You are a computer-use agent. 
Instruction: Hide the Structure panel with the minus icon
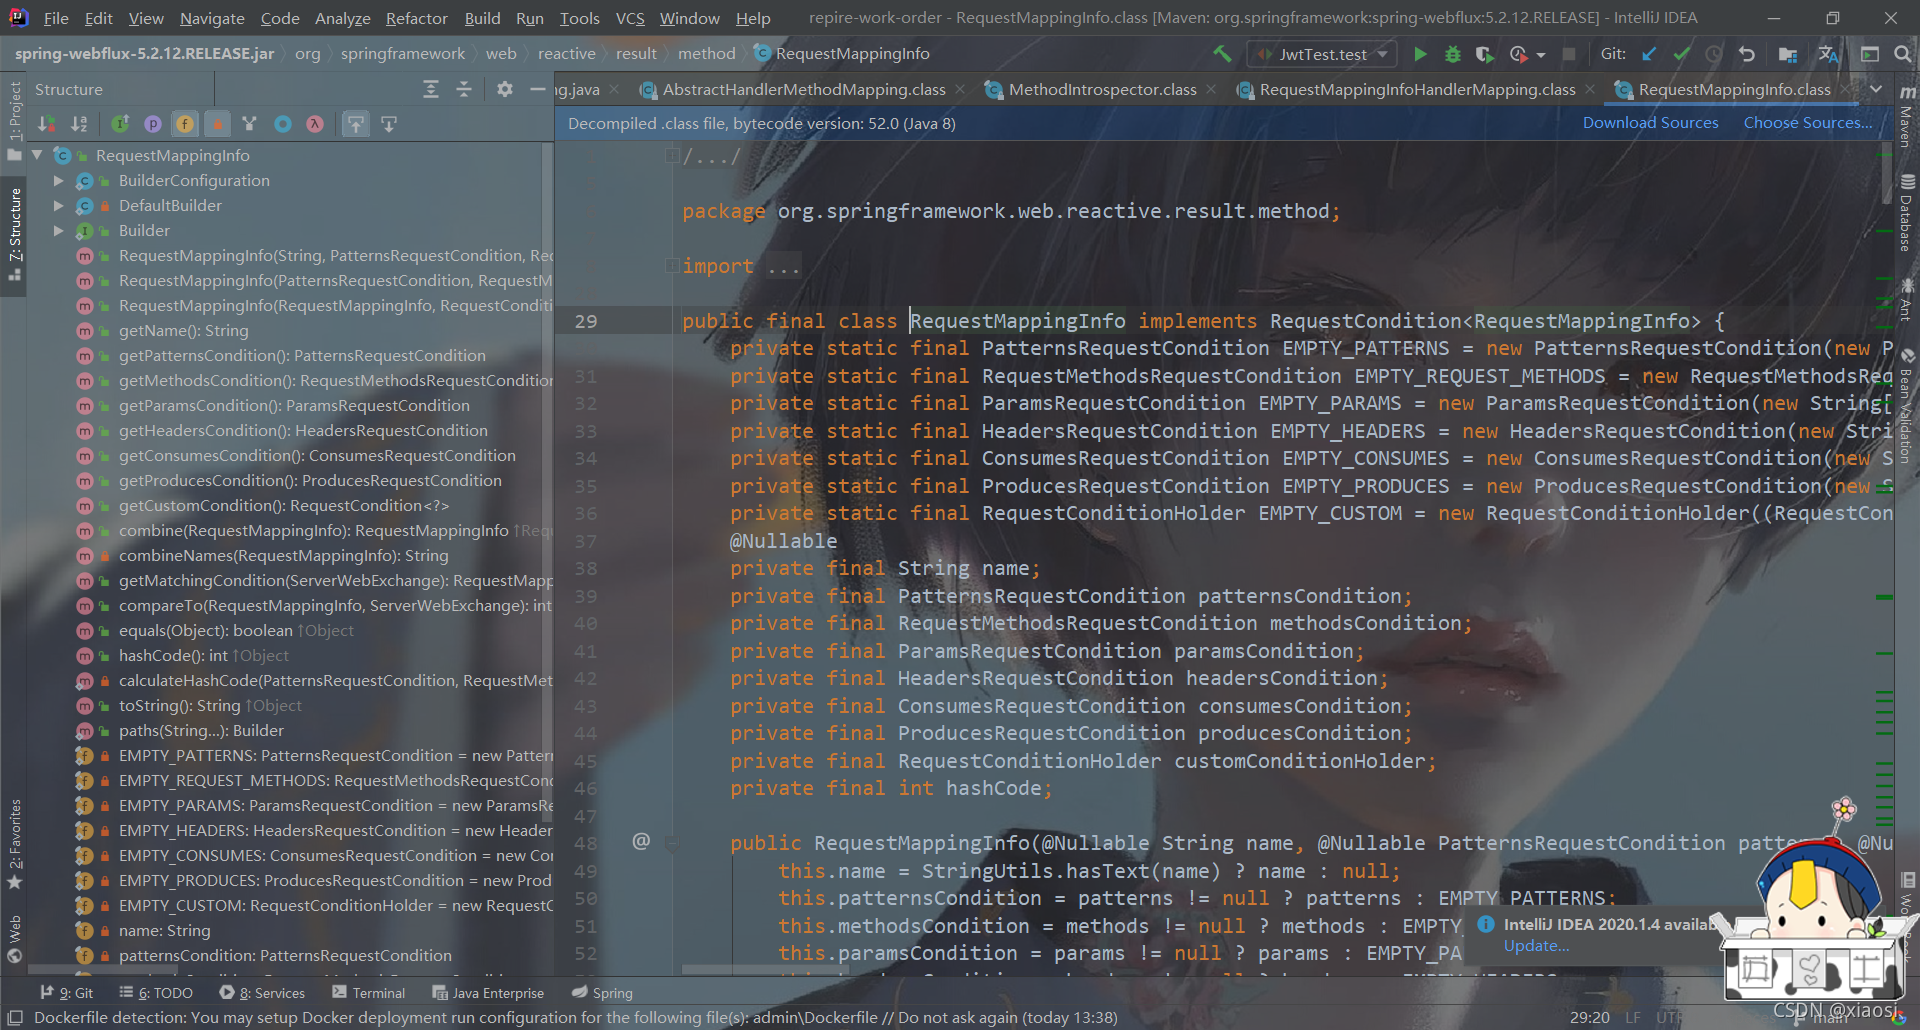coord(537,90)
